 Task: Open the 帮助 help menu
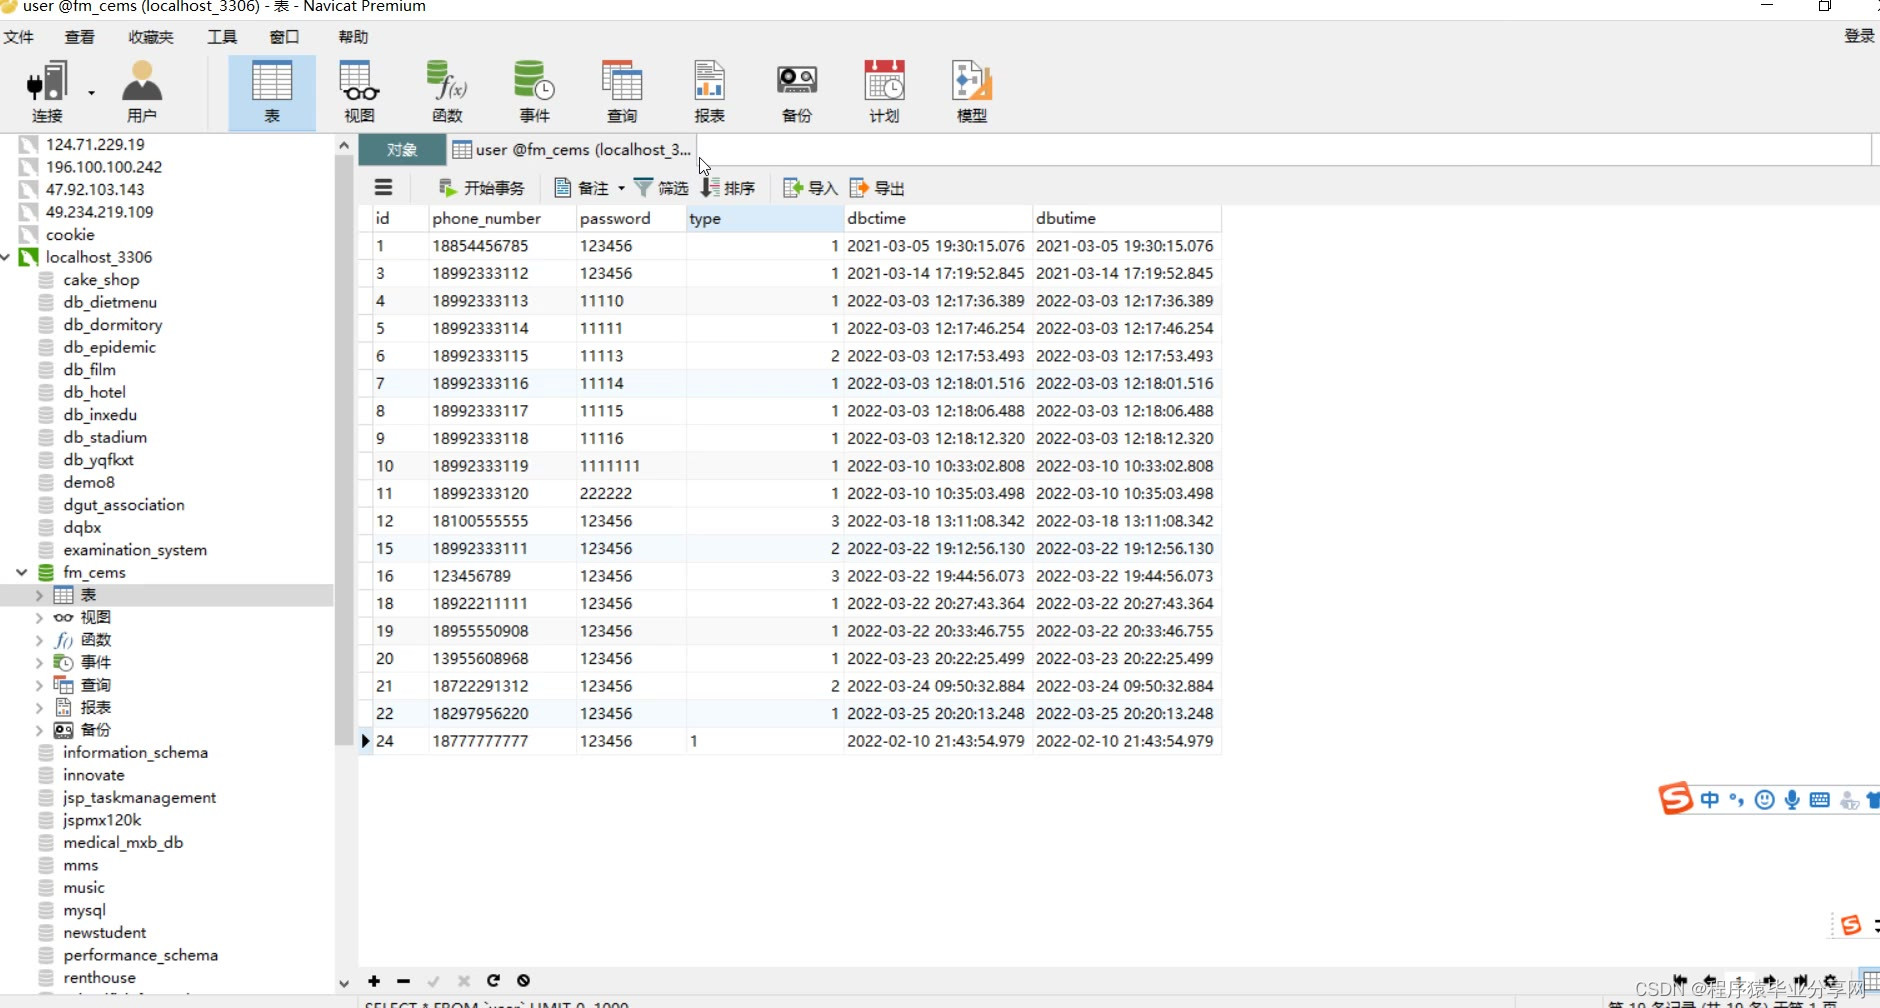[354, 37]
